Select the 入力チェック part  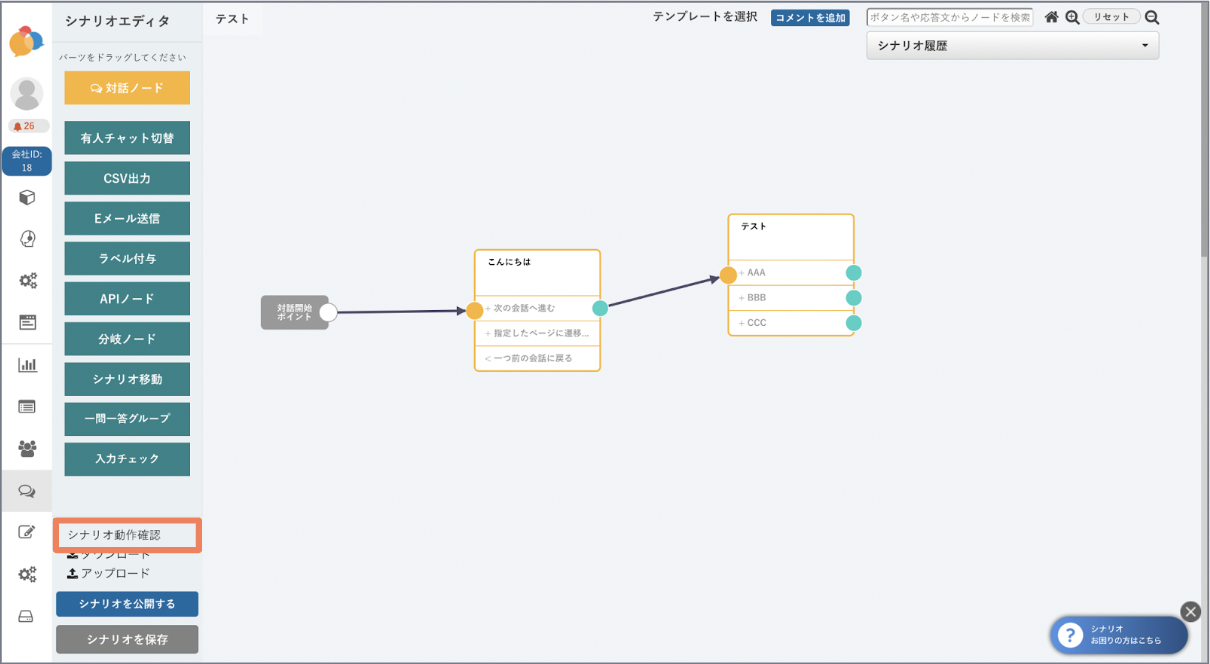127,459
